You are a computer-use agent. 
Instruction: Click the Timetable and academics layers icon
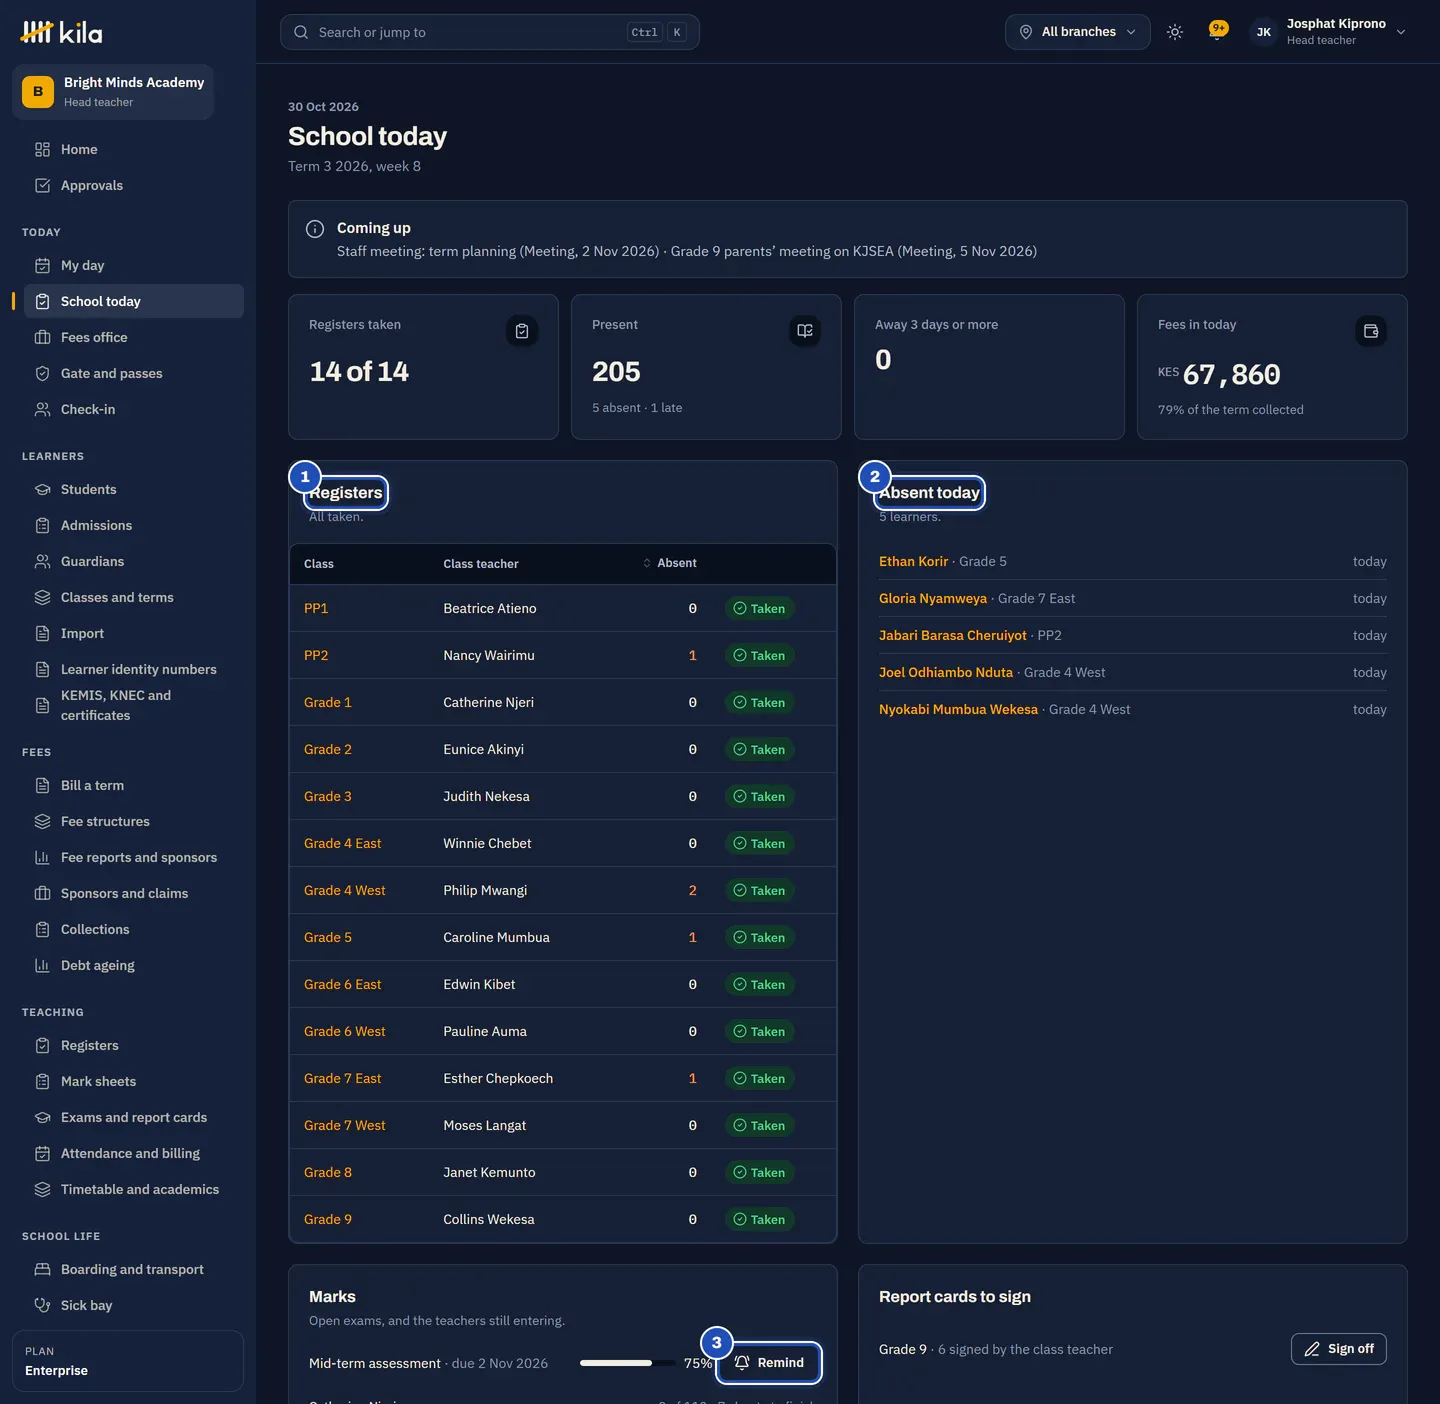click(42, 1189)
